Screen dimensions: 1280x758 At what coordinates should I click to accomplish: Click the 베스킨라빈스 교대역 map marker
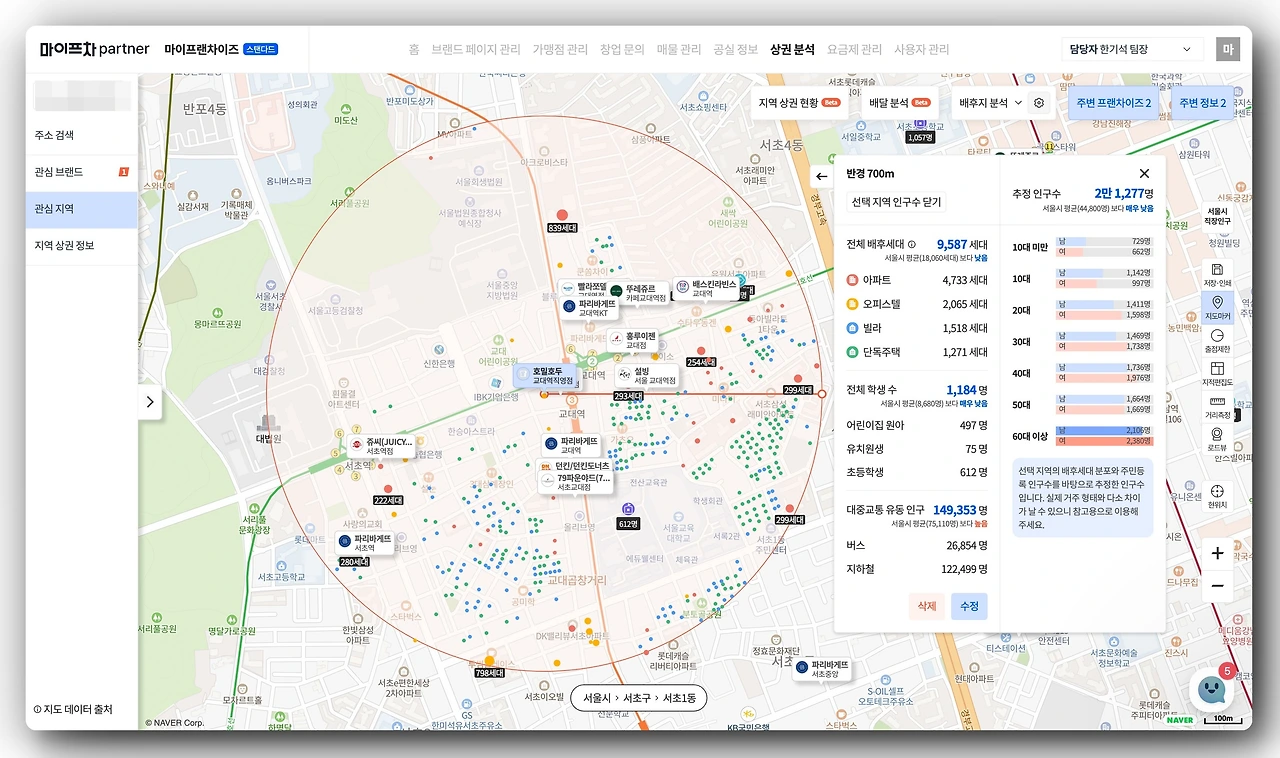tap(705, 289)
